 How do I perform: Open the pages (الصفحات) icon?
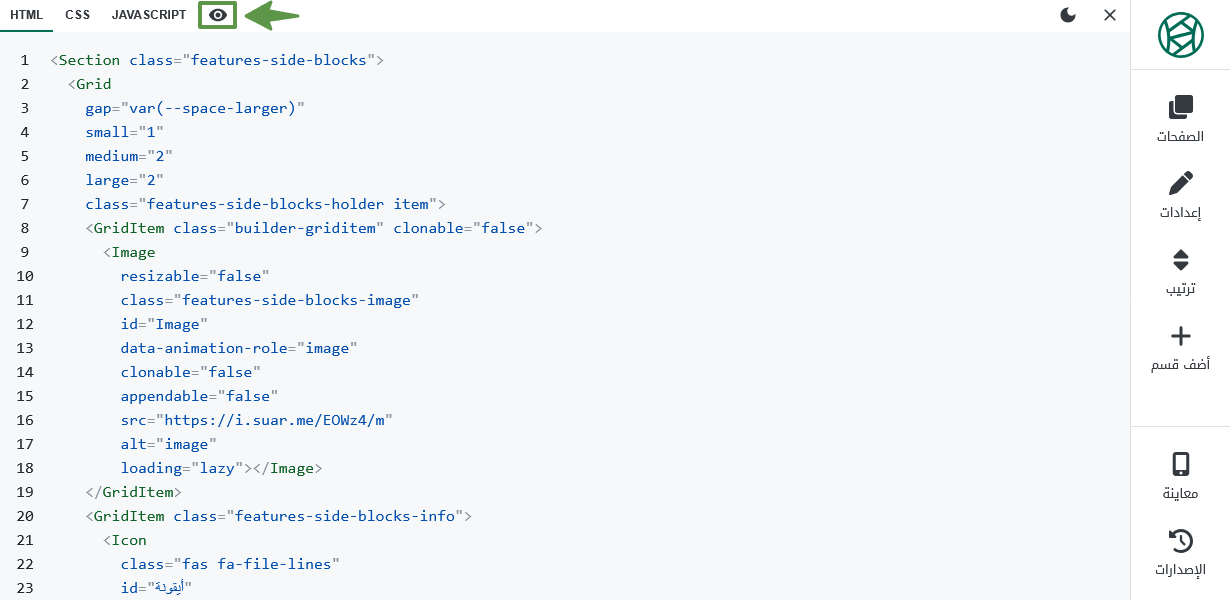[x=1181, y=106]
